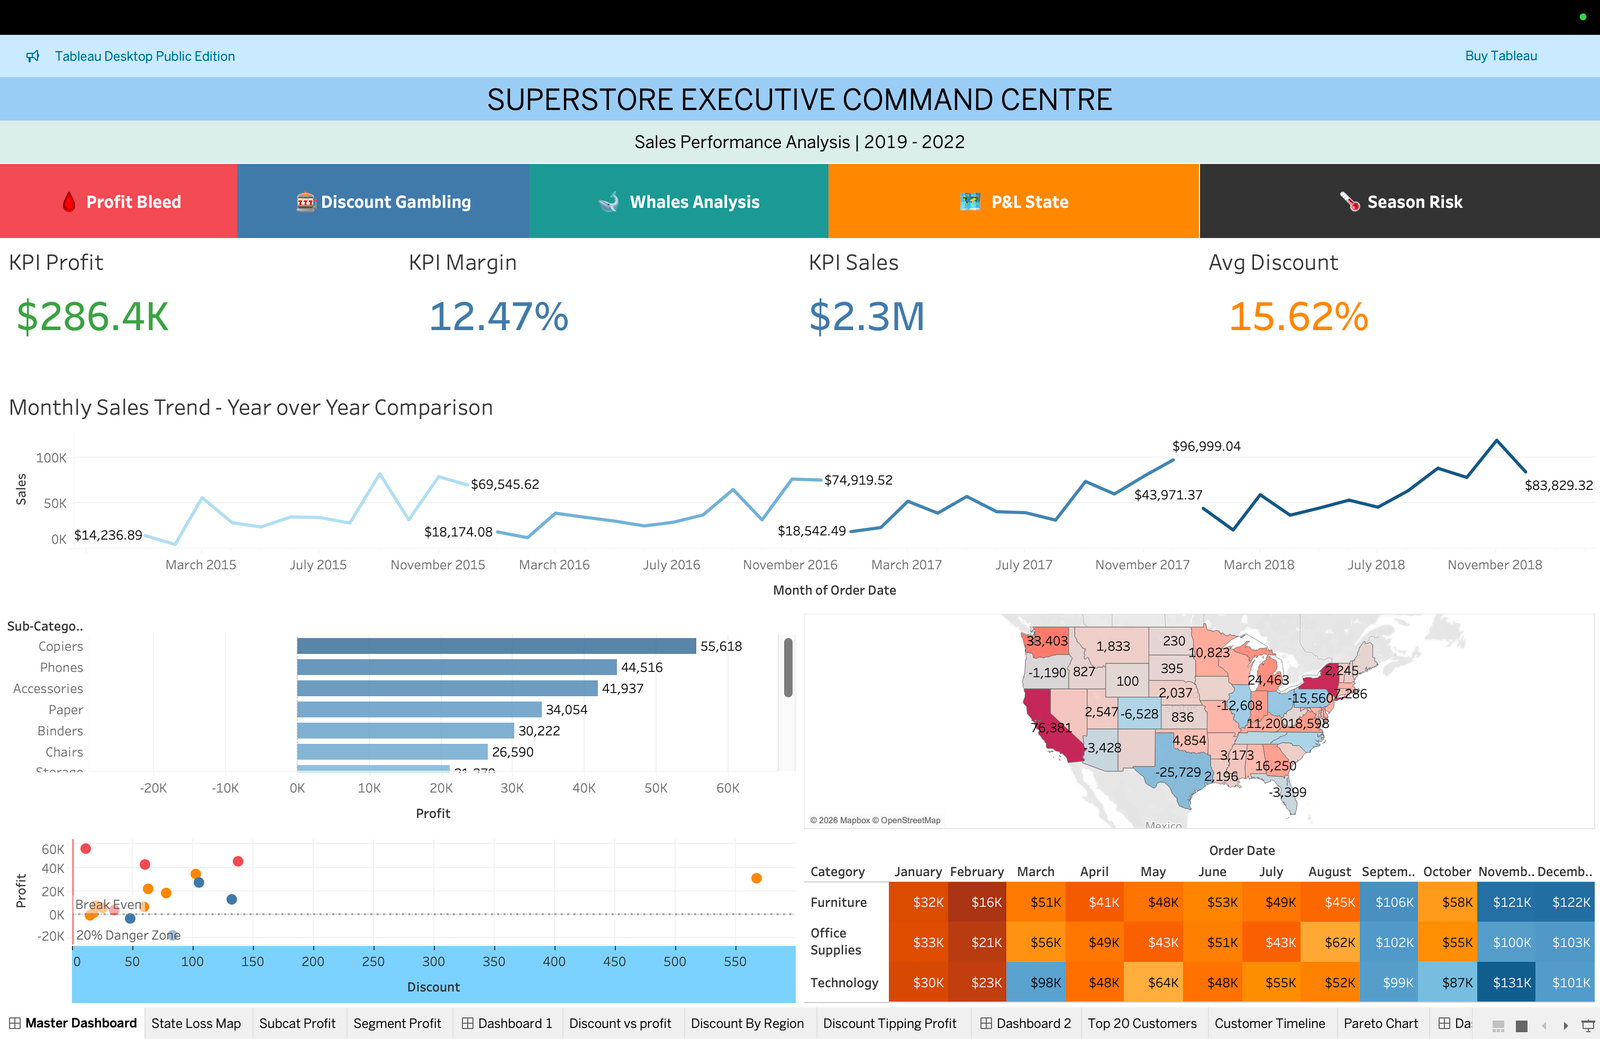This screenshot has width=1600, height=1039.
Task: Click the whale icon on Whales Analysis
Action: [x=609, y=202]
